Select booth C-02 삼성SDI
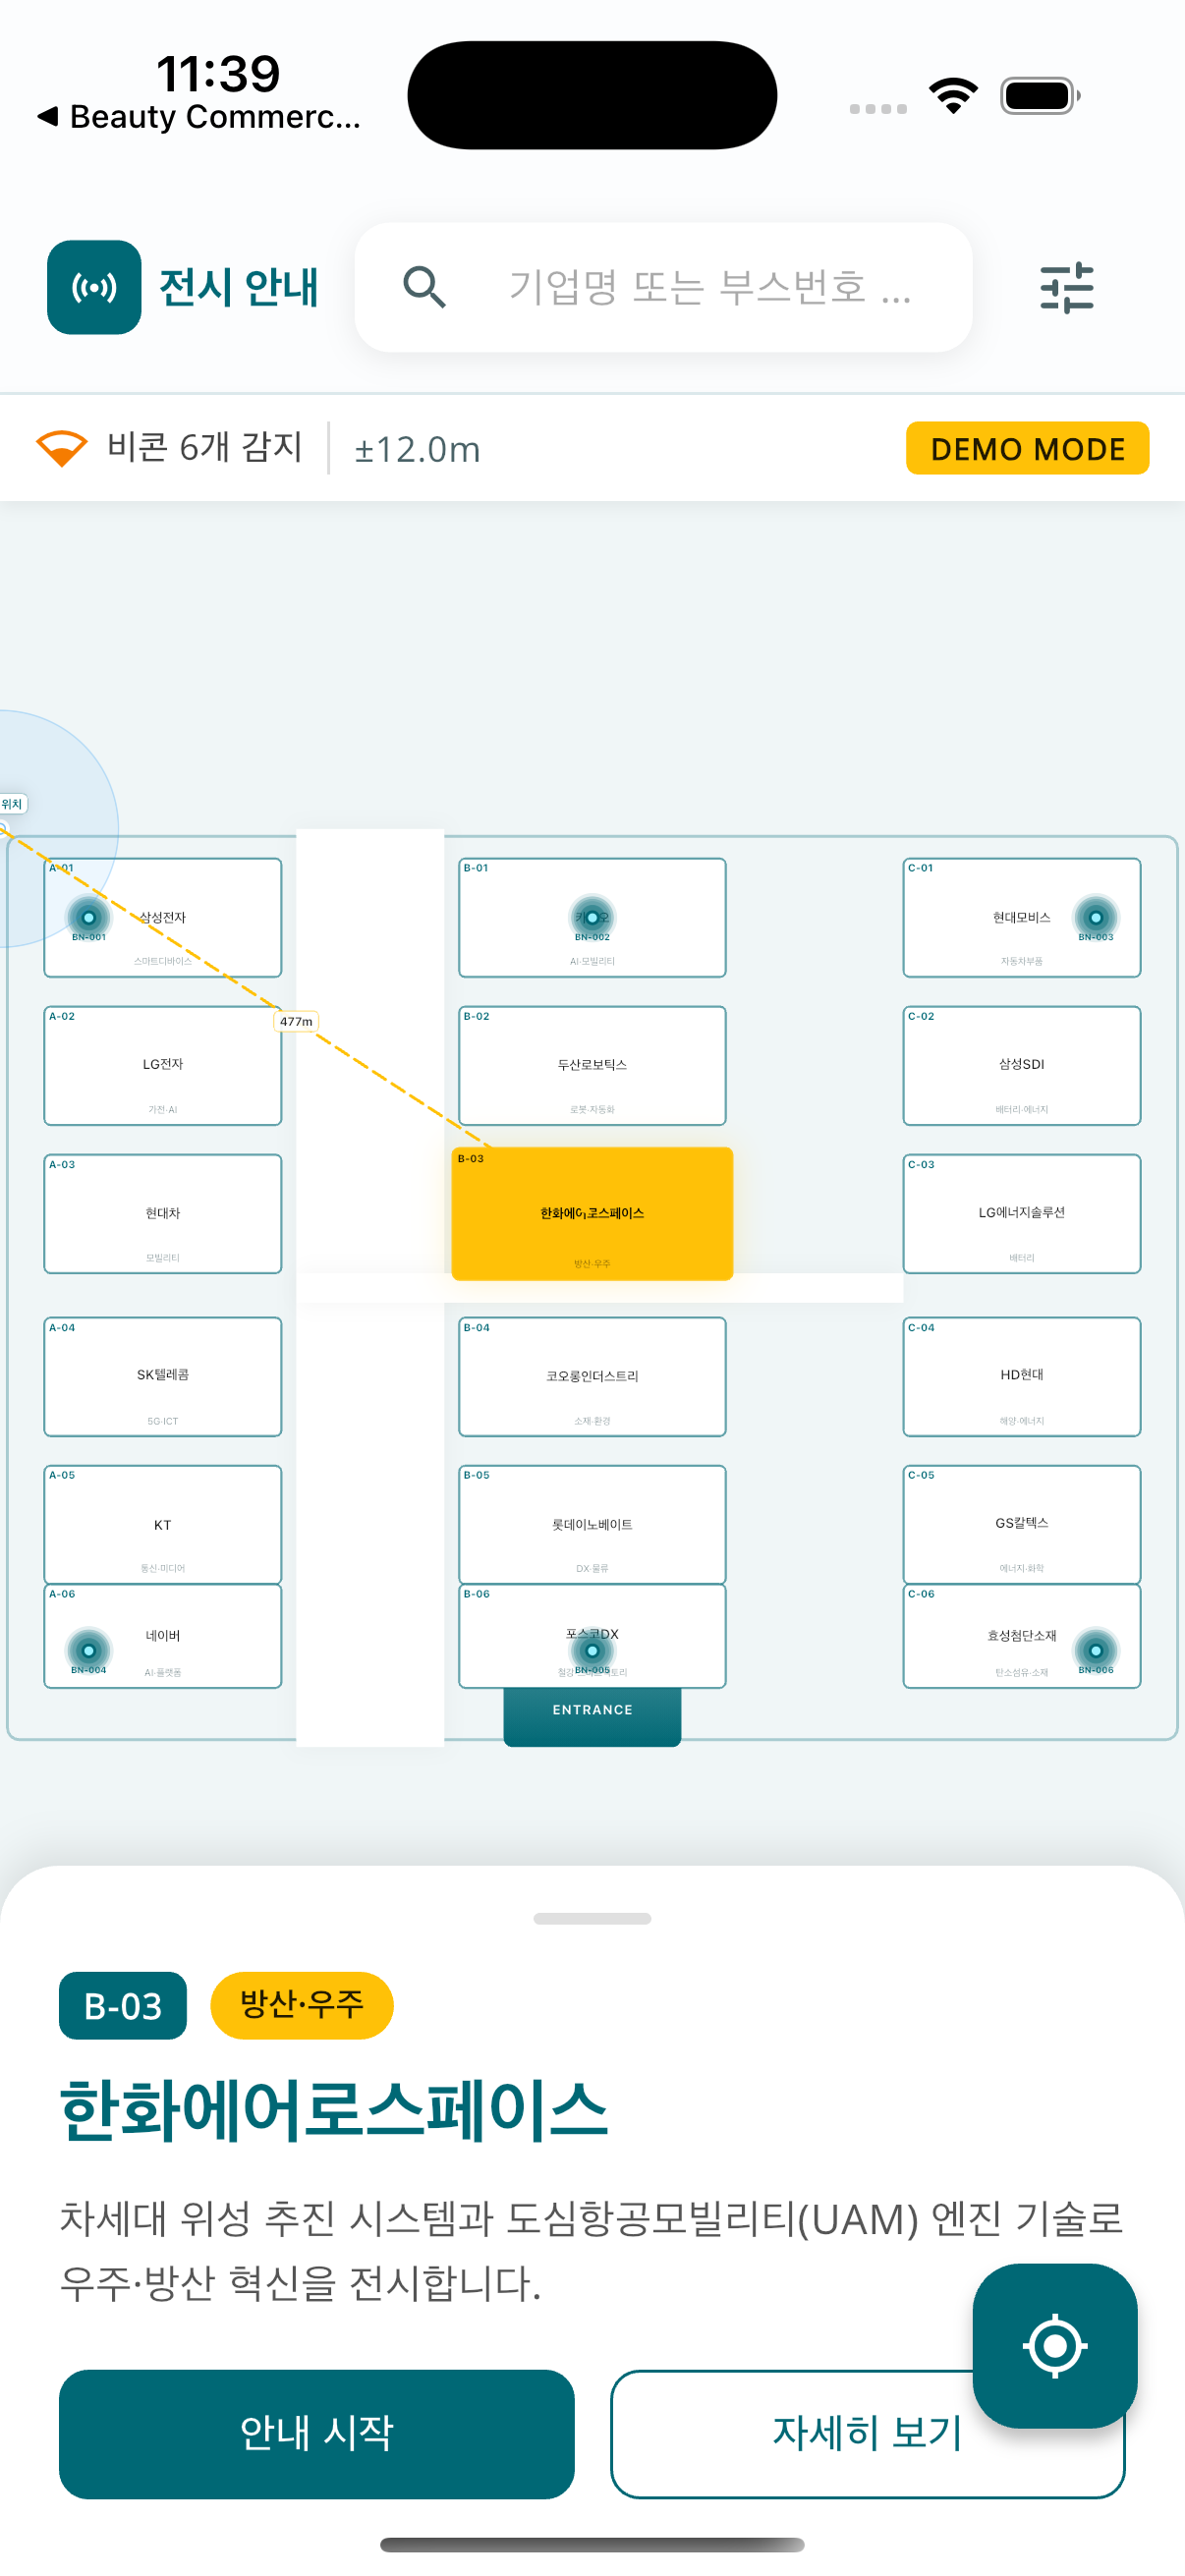1185x2576 pixels. pos(1022,1065)
